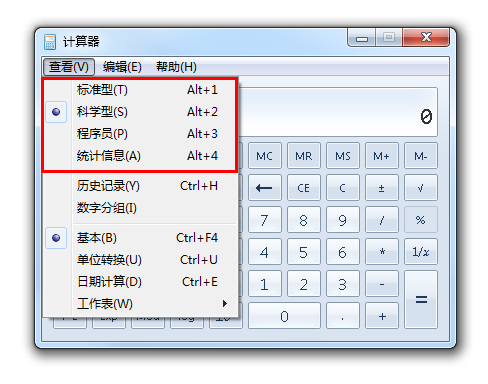This screenshot has height=384, width=488.
Task: Click the calculator result display
Action: coord(338,112)
